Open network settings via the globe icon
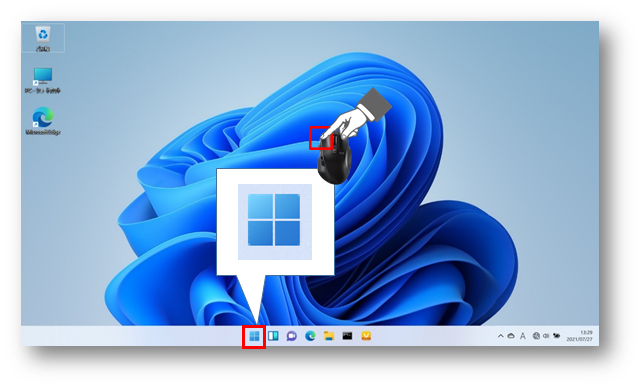This screenshot has width=641, height=388. click(x=536, y=336)
